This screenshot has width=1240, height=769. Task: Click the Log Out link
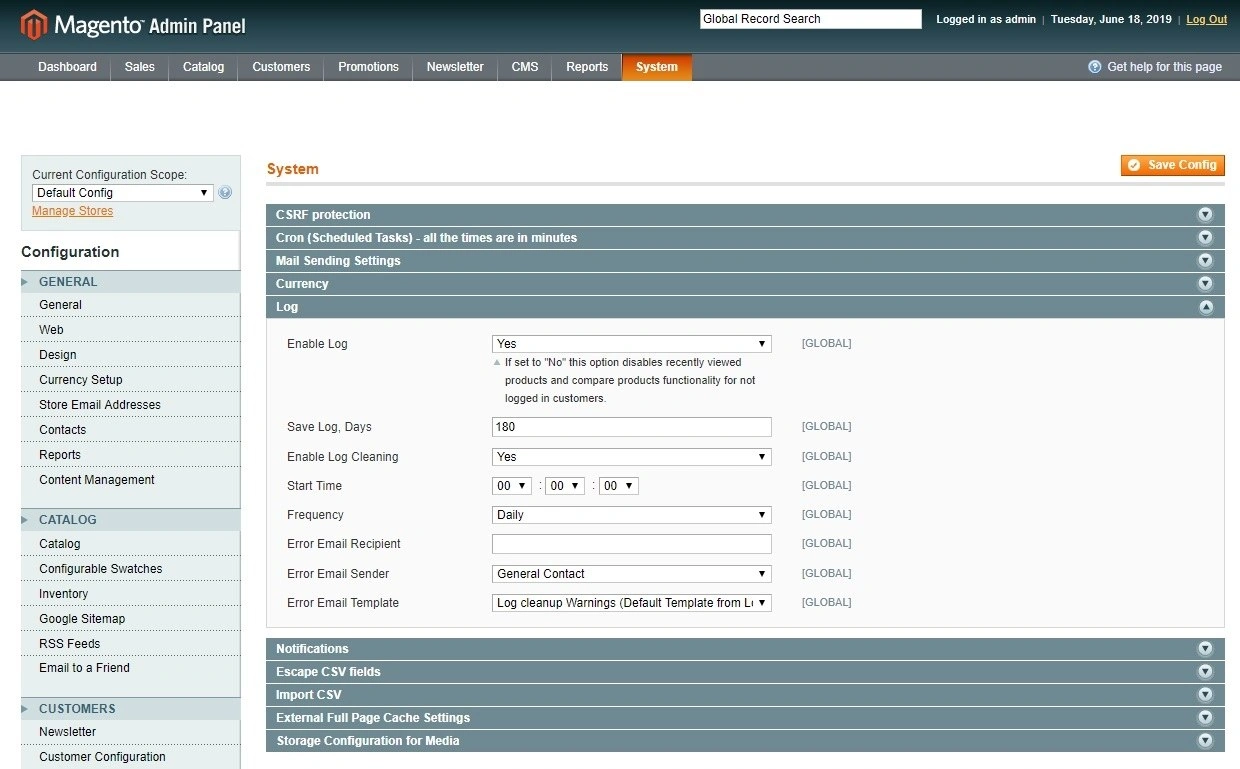click(x=1206, y=18)
